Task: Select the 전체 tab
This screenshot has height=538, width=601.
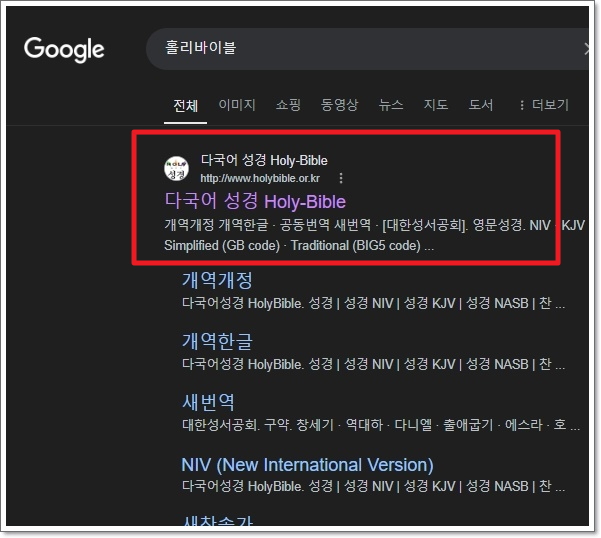Action: pyautogui.click(x=186, y=105)
